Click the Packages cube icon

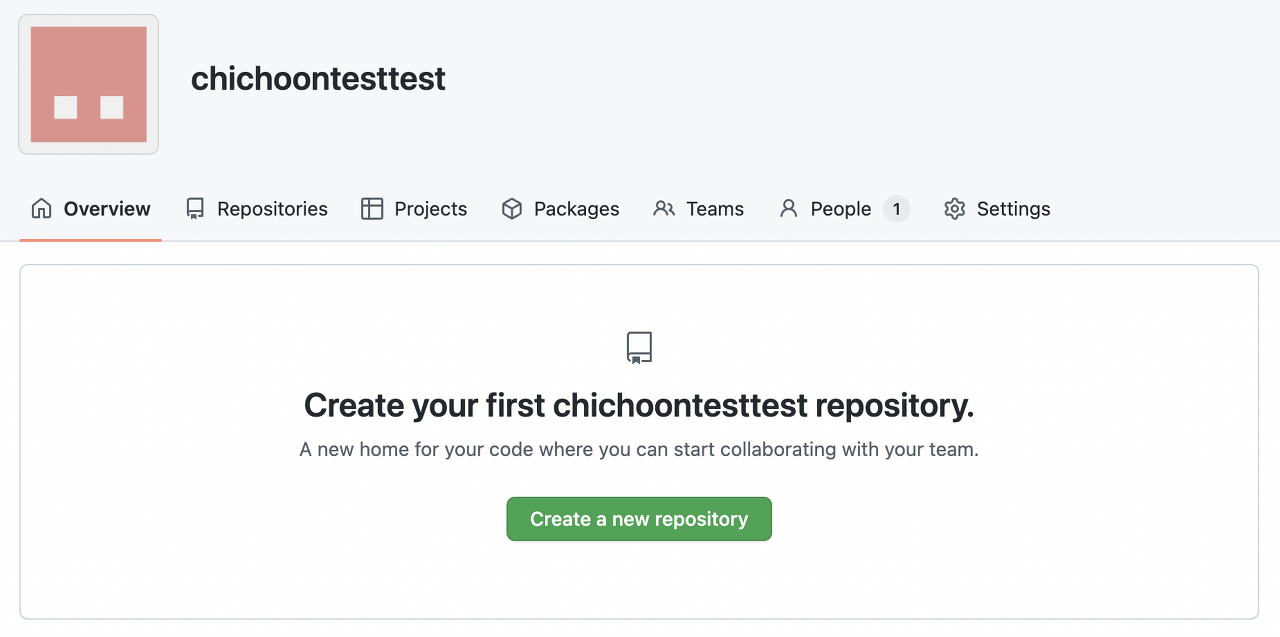tap(512, 209)
